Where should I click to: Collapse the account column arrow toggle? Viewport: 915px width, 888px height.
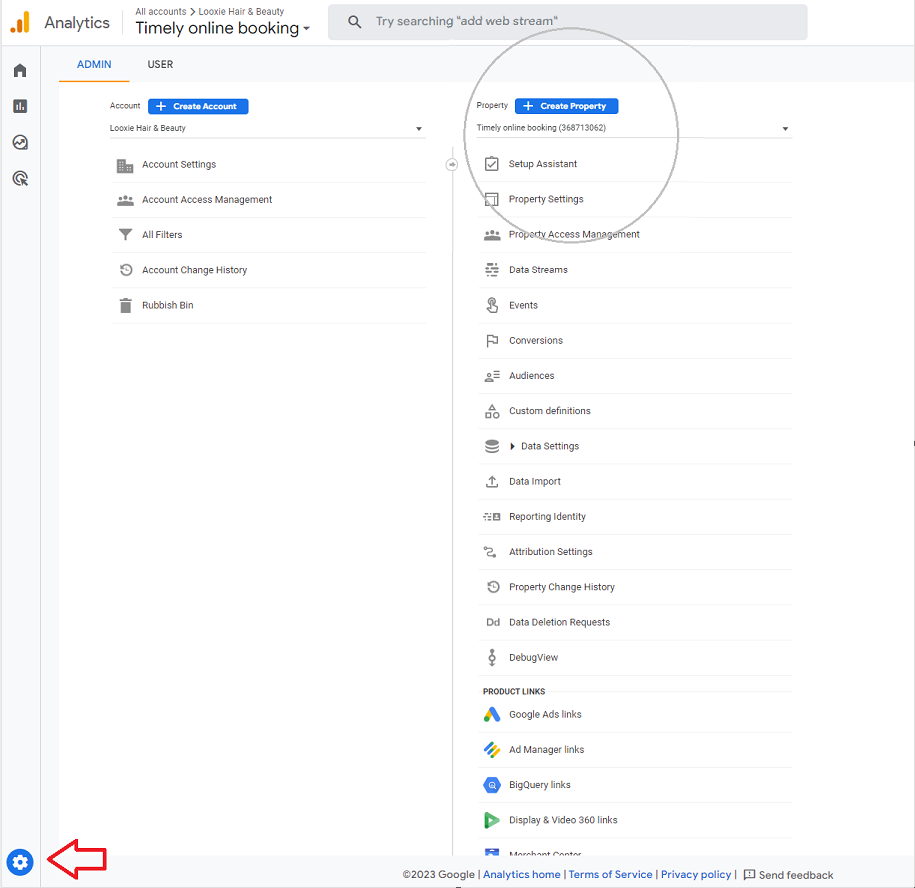[452, 165]
